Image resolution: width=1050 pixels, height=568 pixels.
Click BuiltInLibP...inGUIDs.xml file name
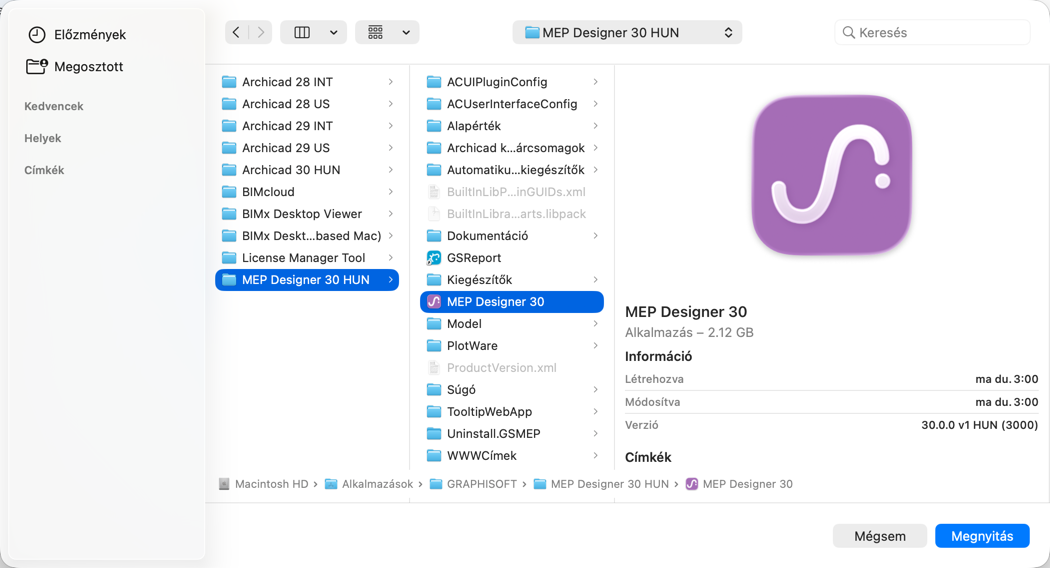click(x=516, y=192)
